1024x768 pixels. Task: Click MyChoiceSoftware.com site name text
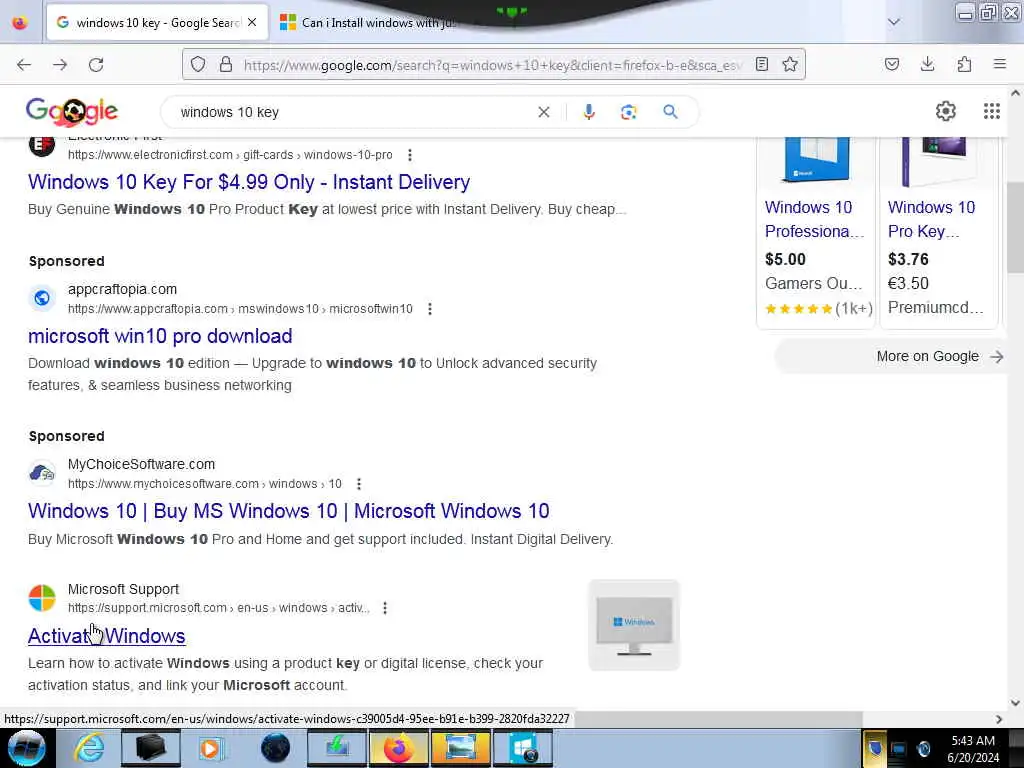(x=141, y=464)
